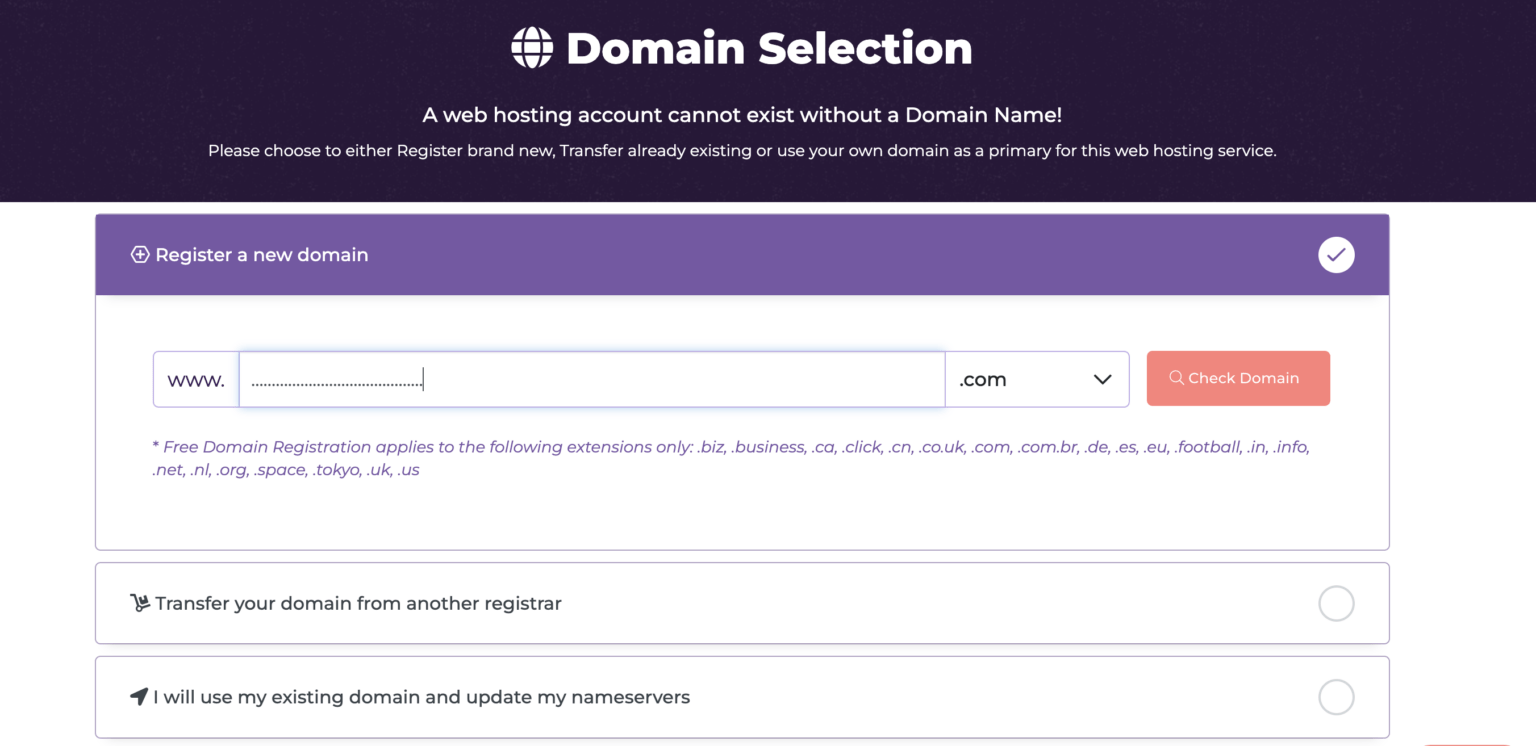Image resolution: width=1536 pixels, height=746 pixels.
Task: Select the radio button to transfer your domain
Action: tap(1336, 603)
